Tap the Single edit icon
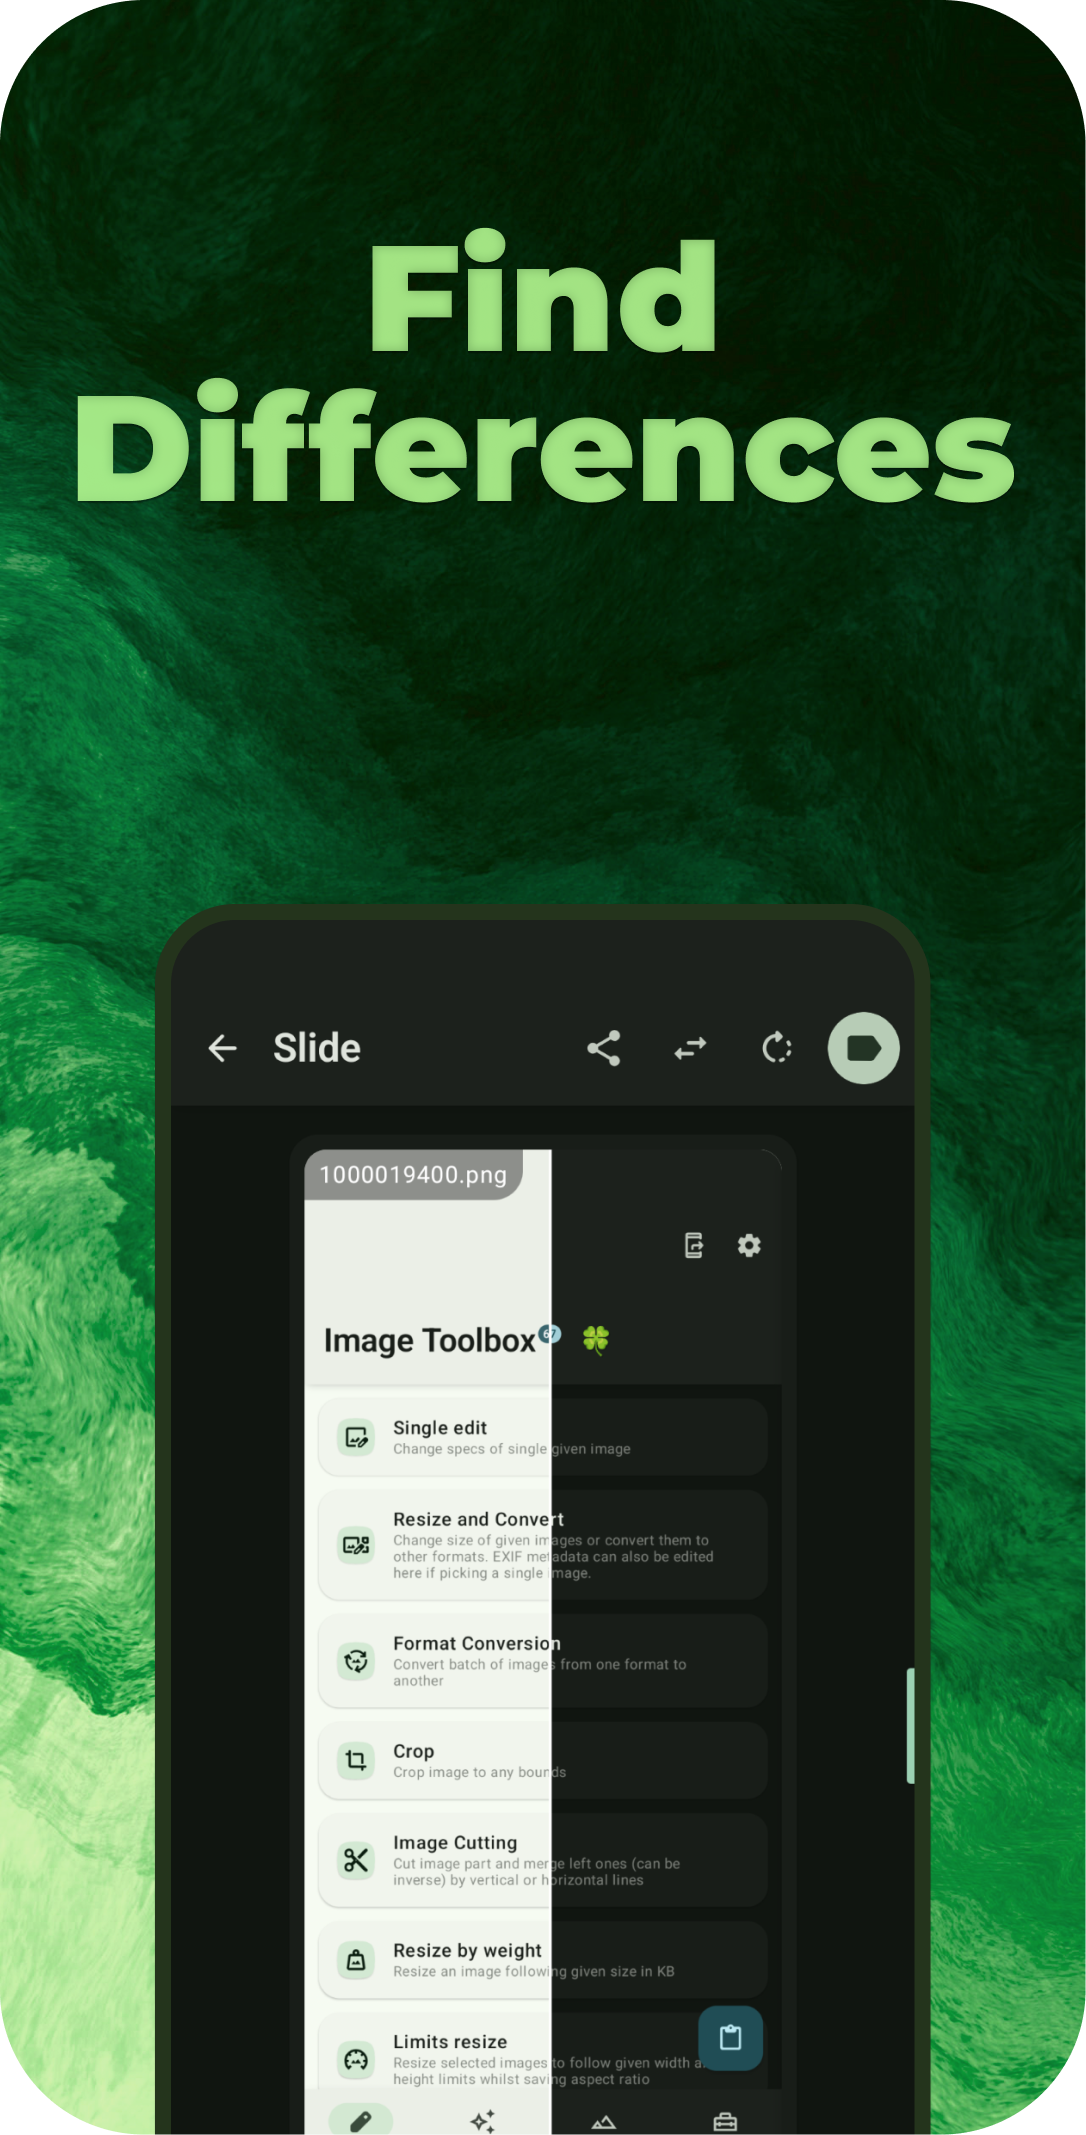 356,1437
